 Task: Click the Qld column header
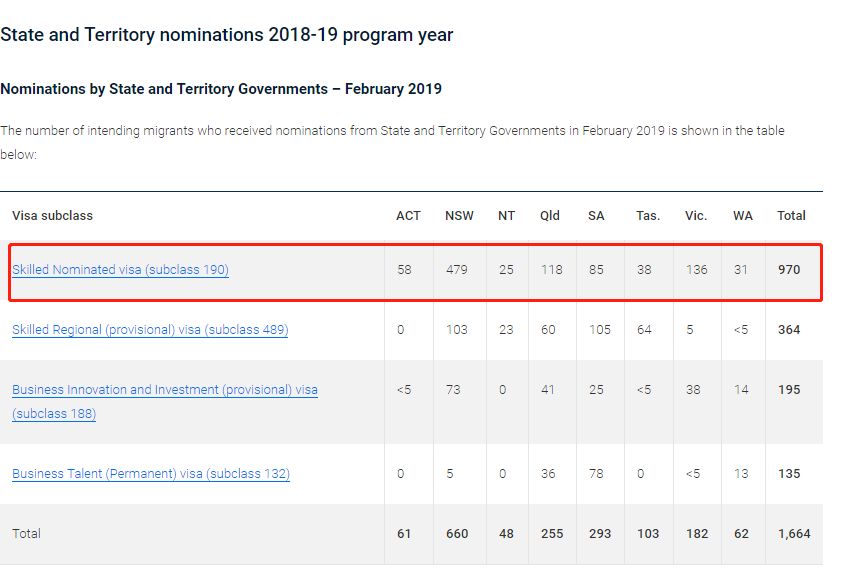click(x=549, y=216)
